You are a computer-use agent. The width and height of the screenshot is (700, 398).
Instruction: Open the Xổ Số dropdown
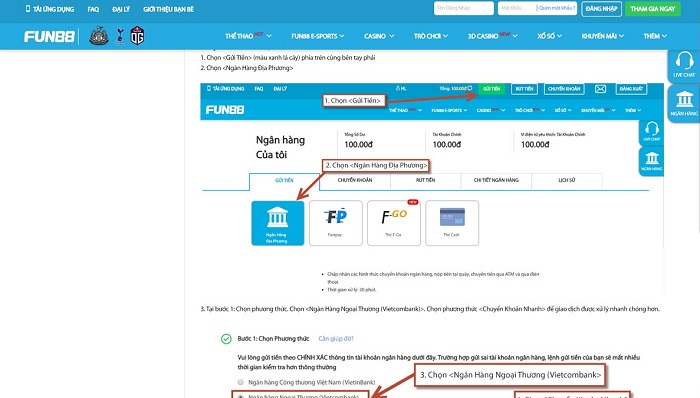[x=549, y=36]
